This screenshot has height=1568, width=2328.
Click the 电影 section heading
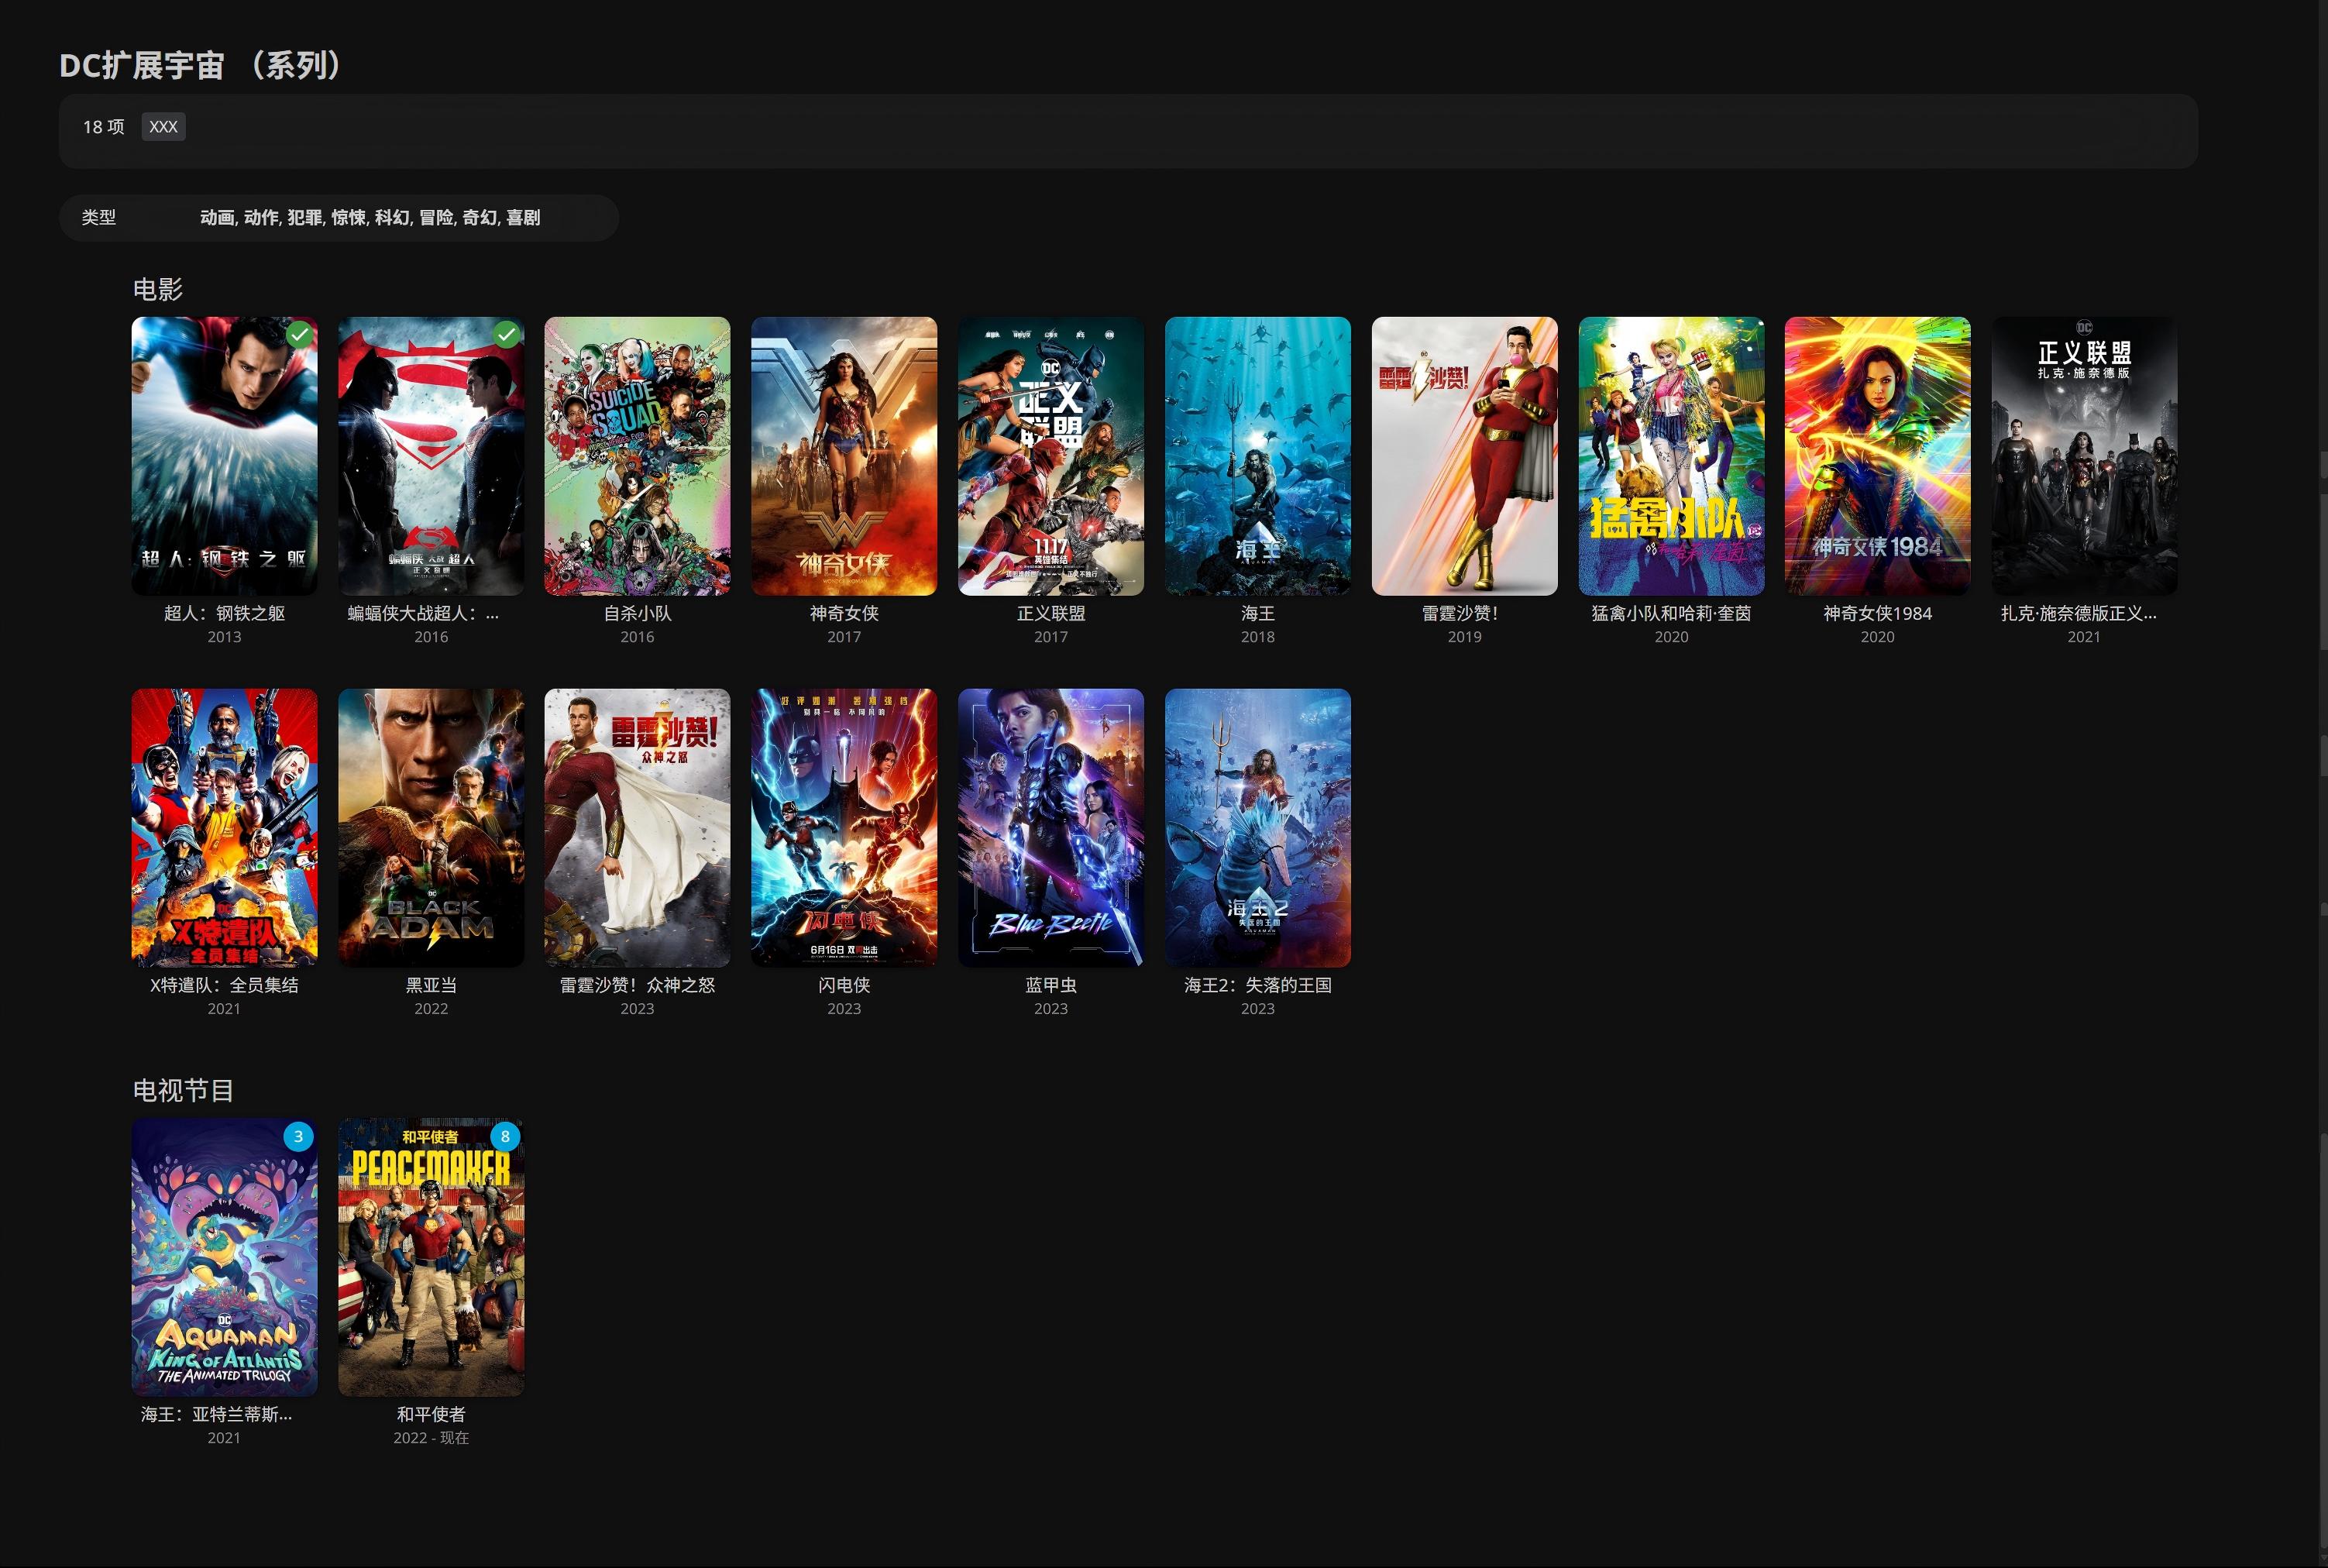(158, 289)
